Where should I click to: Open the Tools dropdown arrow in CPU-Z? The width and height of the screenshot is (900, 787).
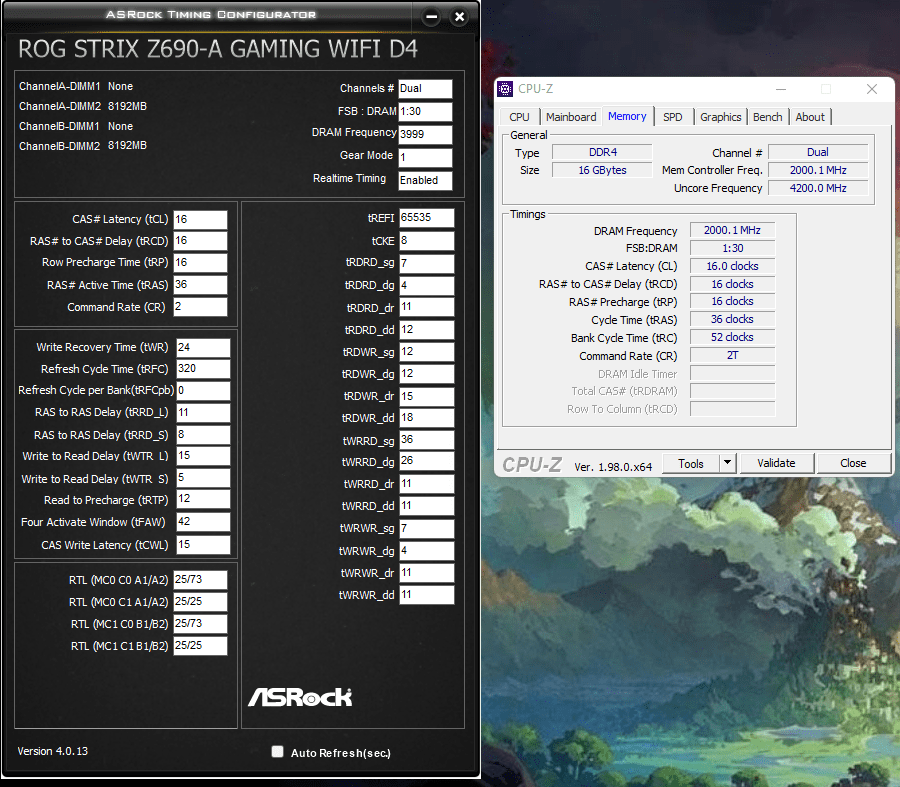727,463
